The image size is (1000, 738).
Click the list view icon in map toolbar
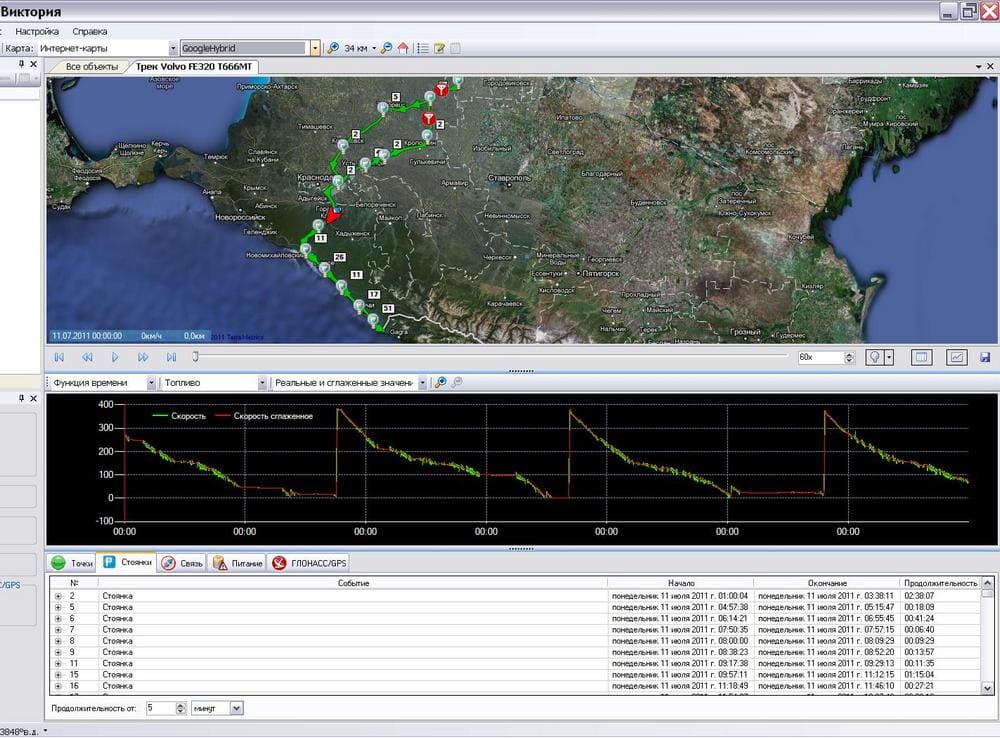click(x=423, y=48)
